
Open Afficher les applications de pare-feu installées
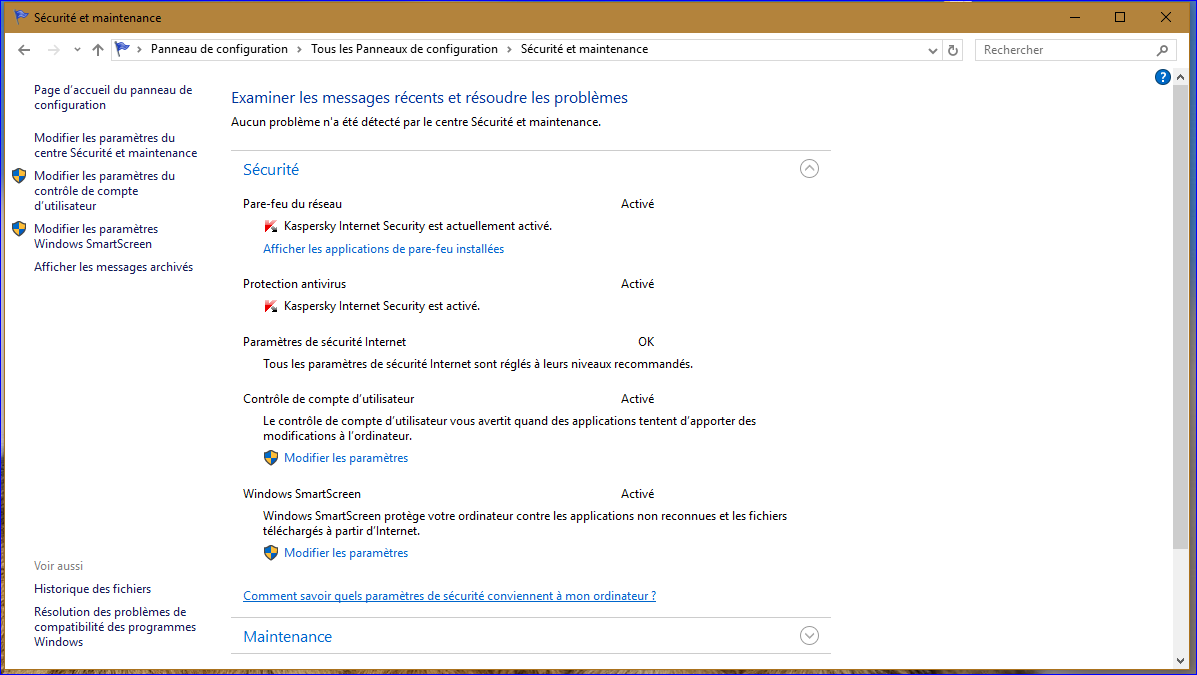tap(383, 249)
